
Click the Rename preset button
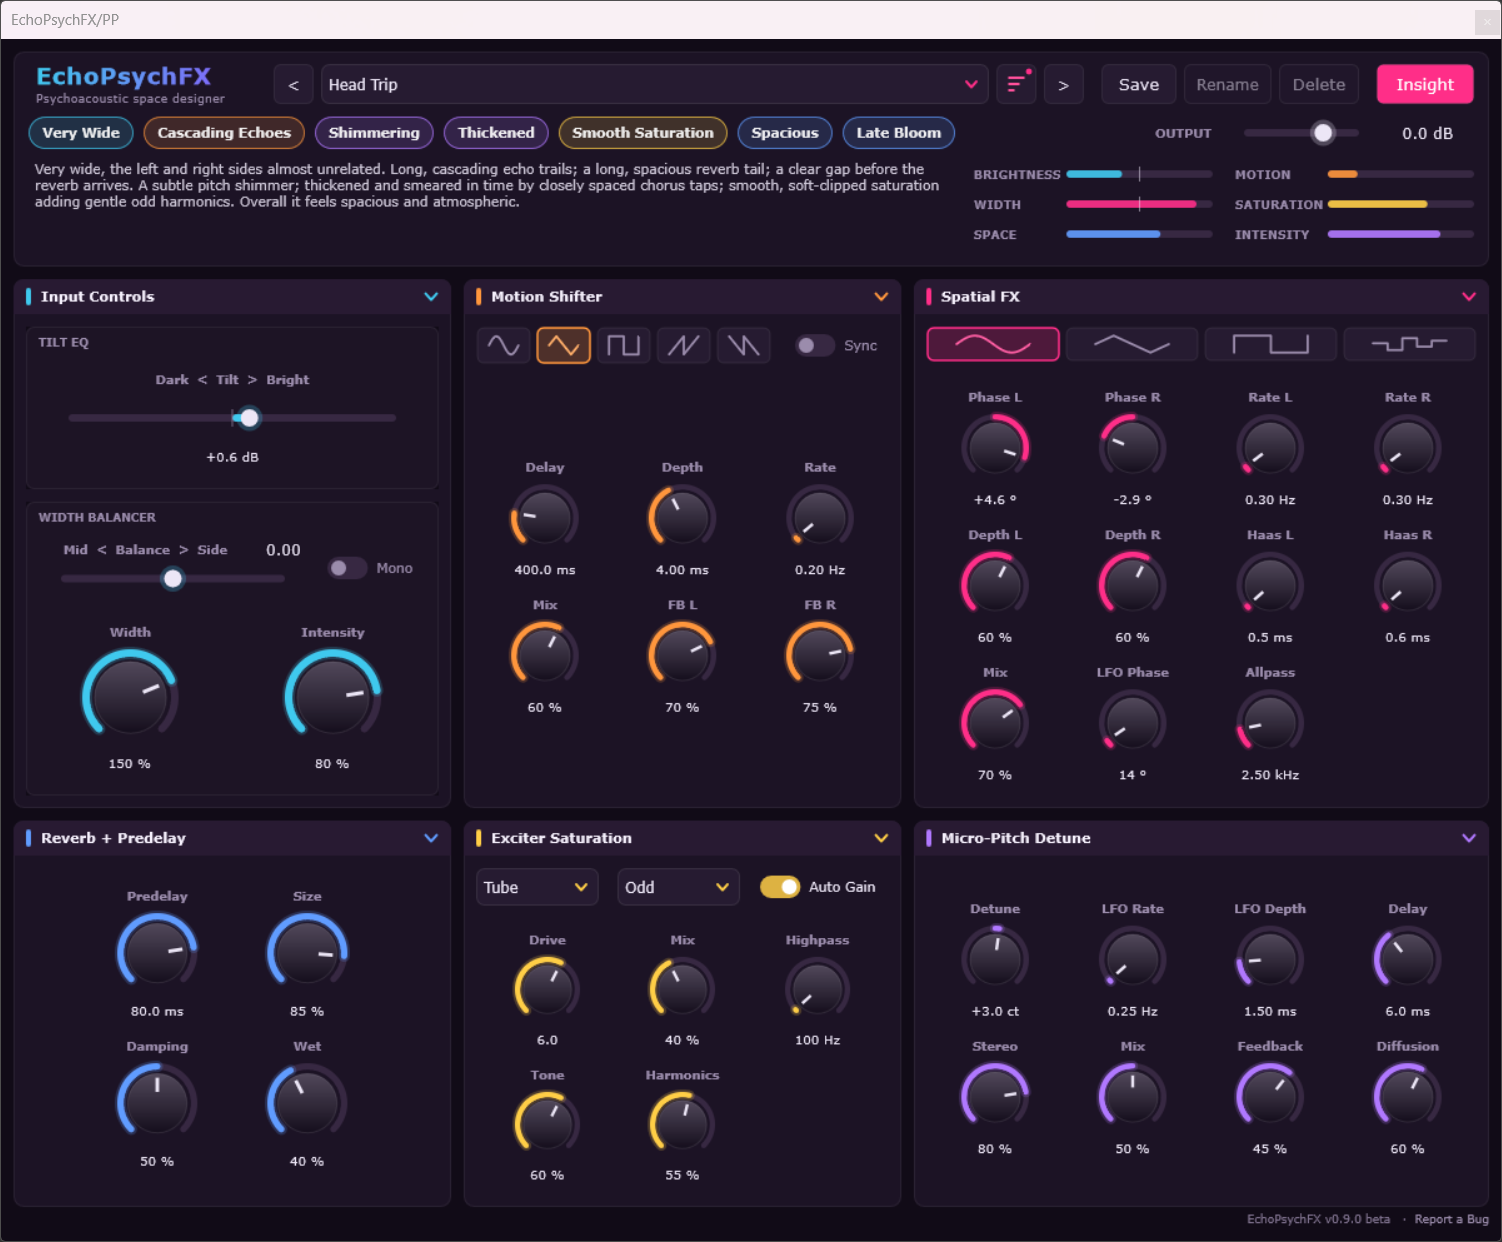coord(1228,85)
